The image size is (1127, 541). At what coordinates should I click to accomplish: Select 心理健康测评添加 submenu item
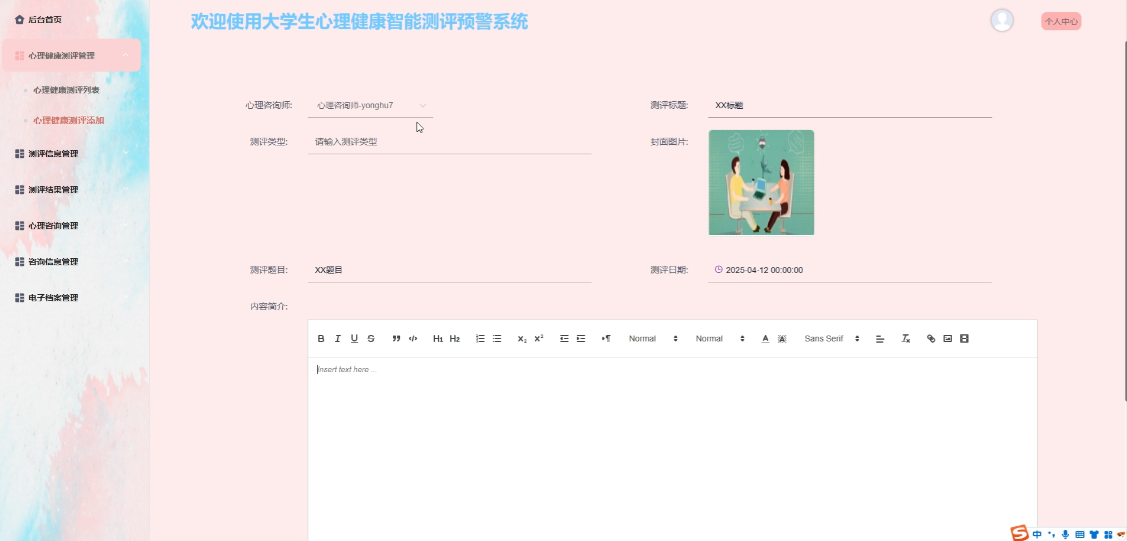coord(68,120)
